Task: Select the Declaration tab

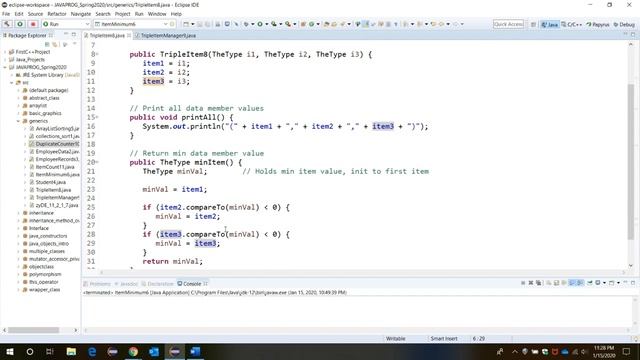Action: pos(157,284)
